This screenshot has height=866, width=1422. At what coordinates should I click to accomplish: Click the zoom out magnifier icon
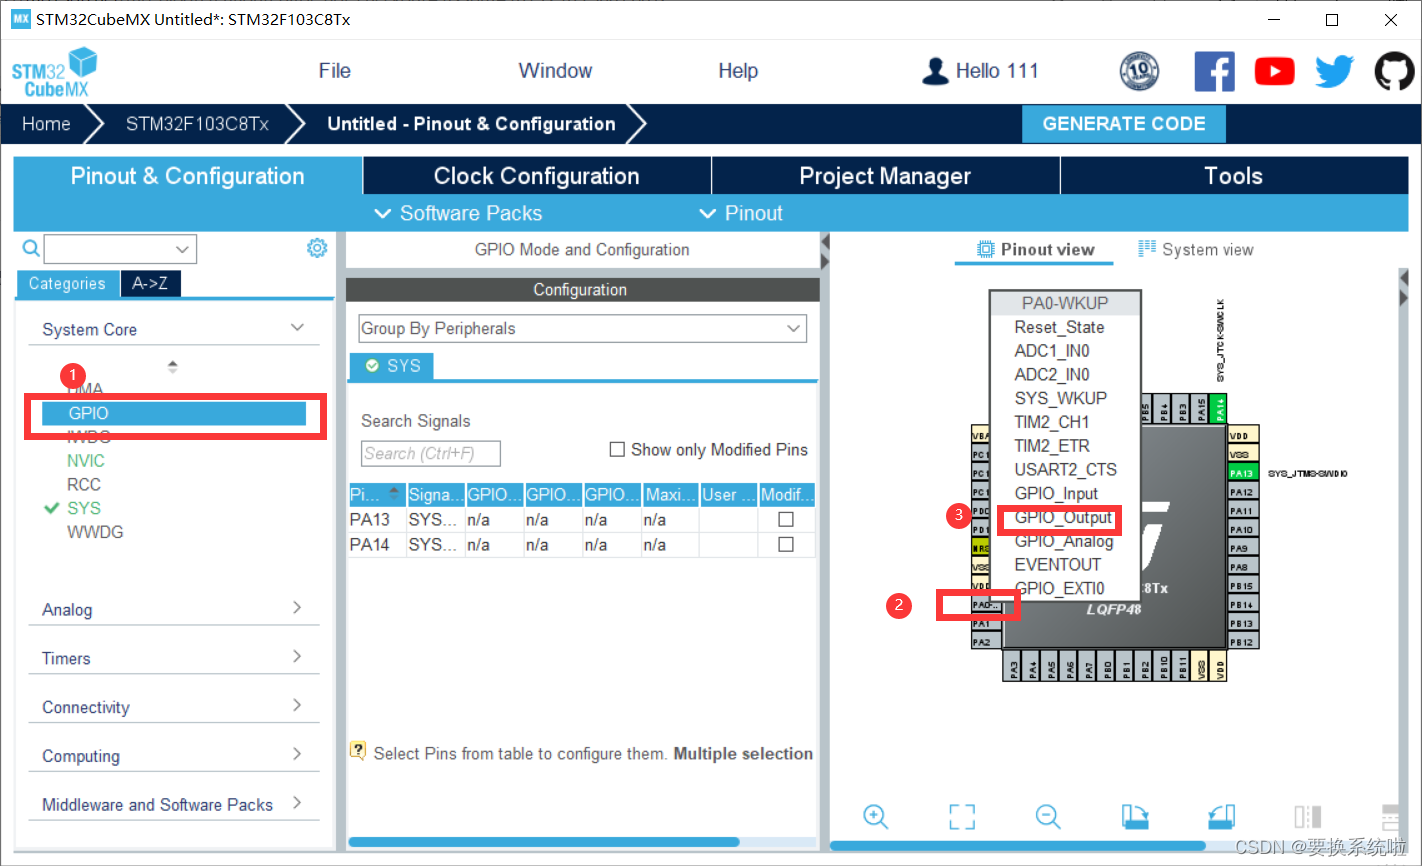pyautogui.click(x=1048, y=816)
